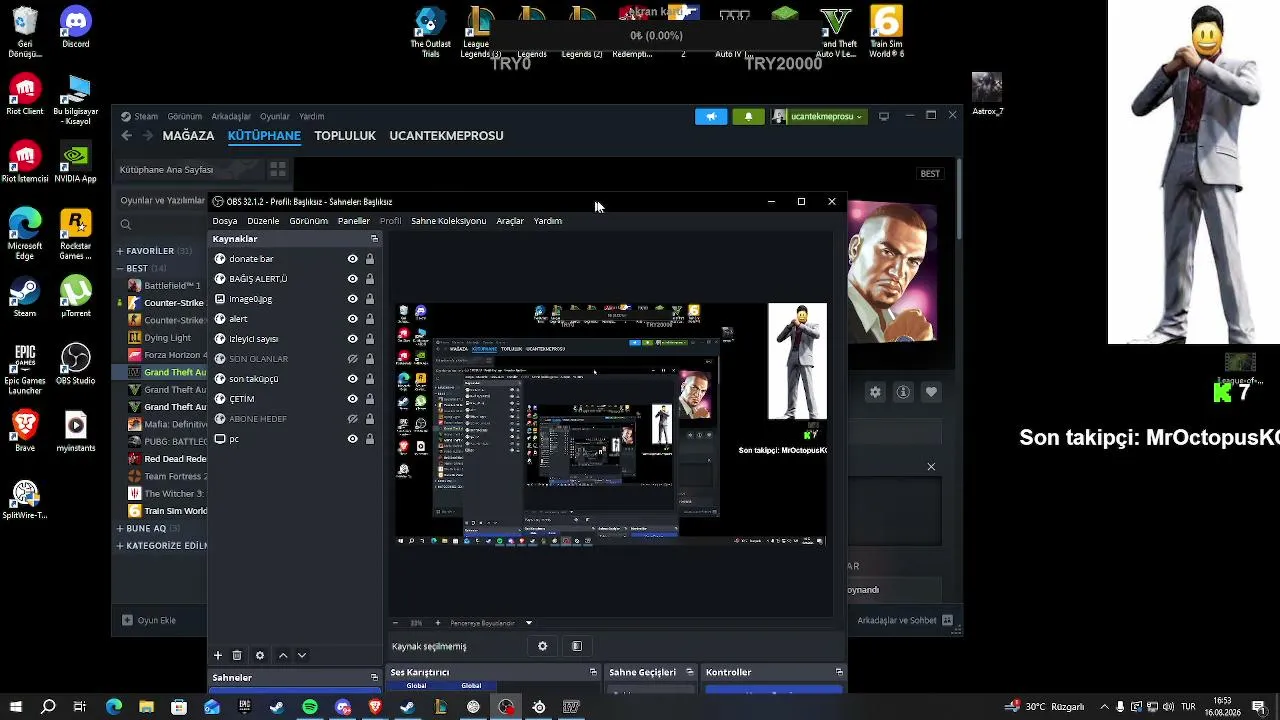Open properties gear button next to Kaynak seçilmemiş
The height and width of the screenshot is (720, 1280).
(x=543, y=646)
